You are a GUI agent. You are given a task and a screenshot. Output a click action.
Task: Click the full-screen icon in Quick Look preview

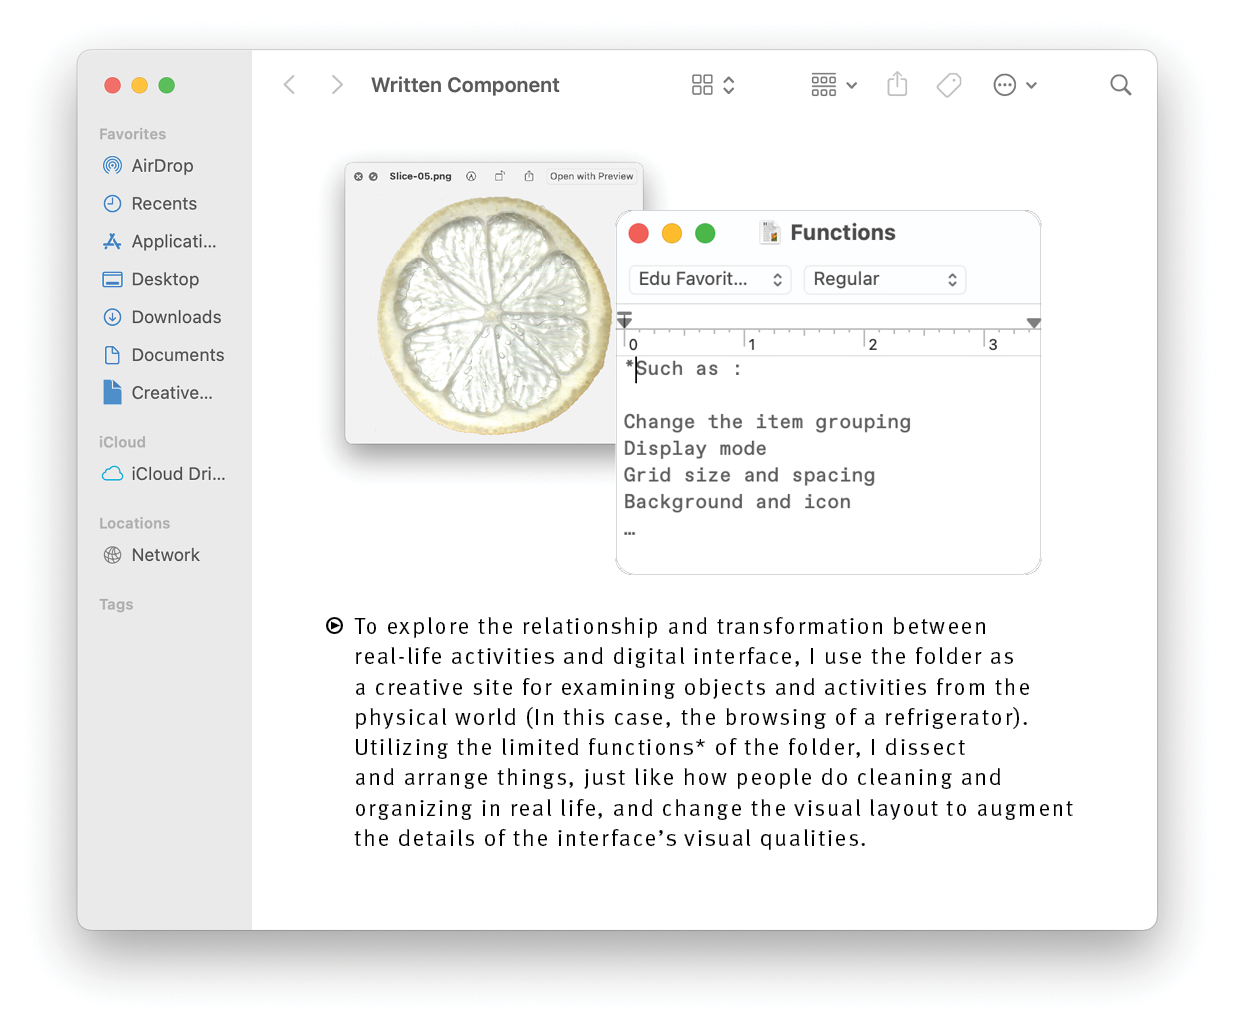click(x=373, y=176)
